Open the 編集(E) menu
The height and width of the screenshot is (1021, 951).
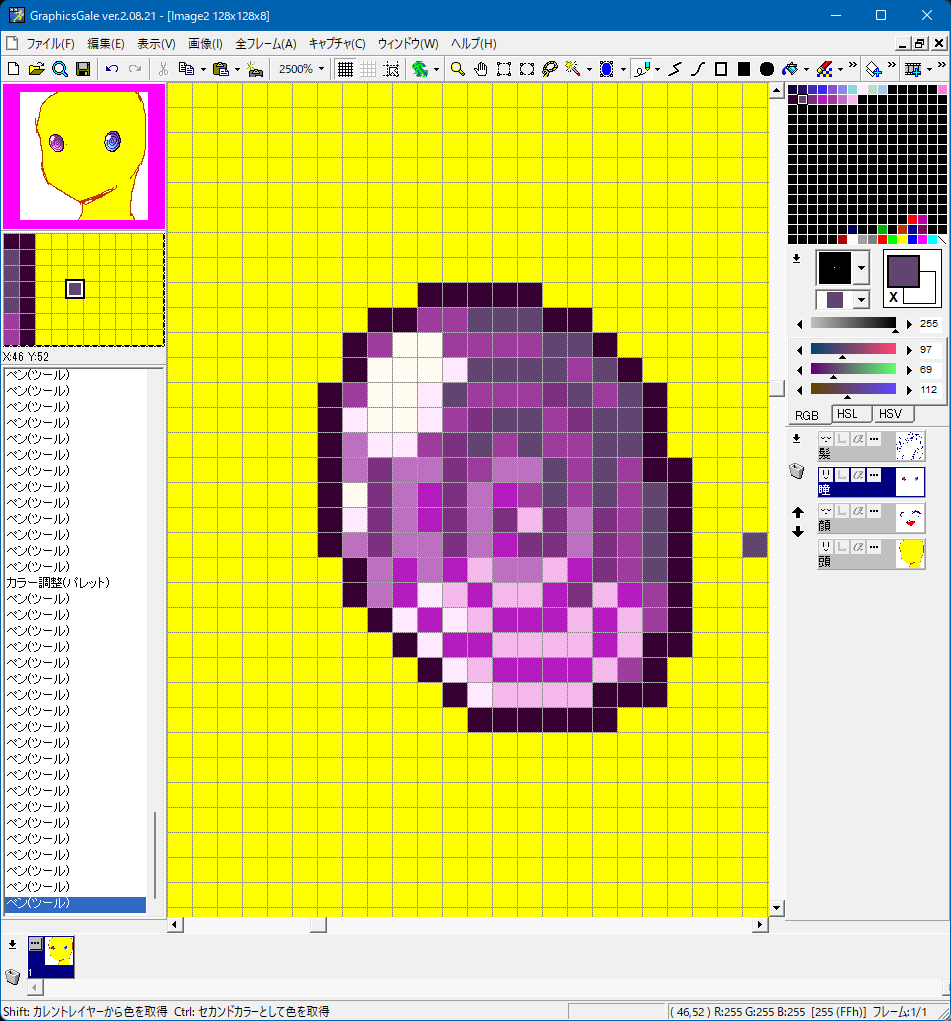click(x=106, y=44)
